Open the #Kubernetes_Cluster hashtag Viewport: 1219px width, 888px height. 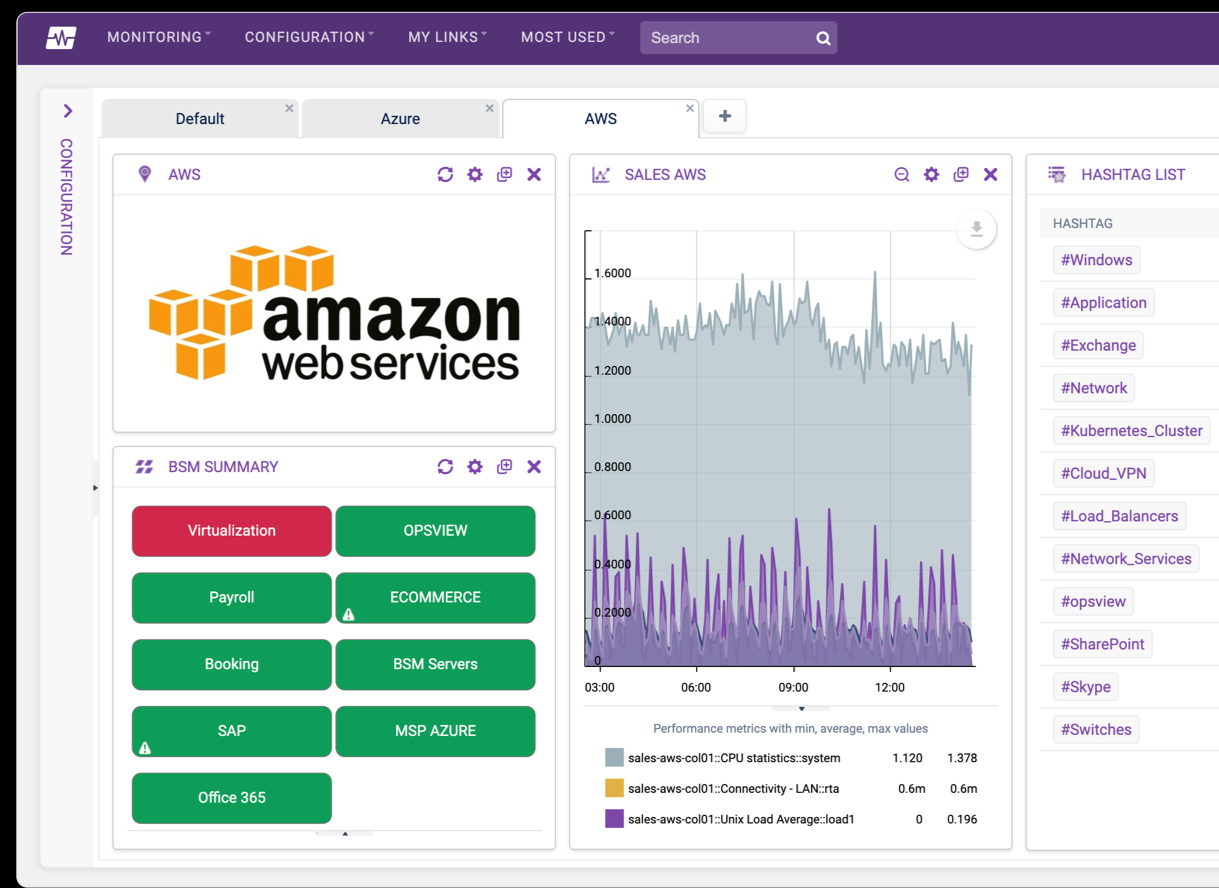pyautogui.click(x=1132, y=431)
